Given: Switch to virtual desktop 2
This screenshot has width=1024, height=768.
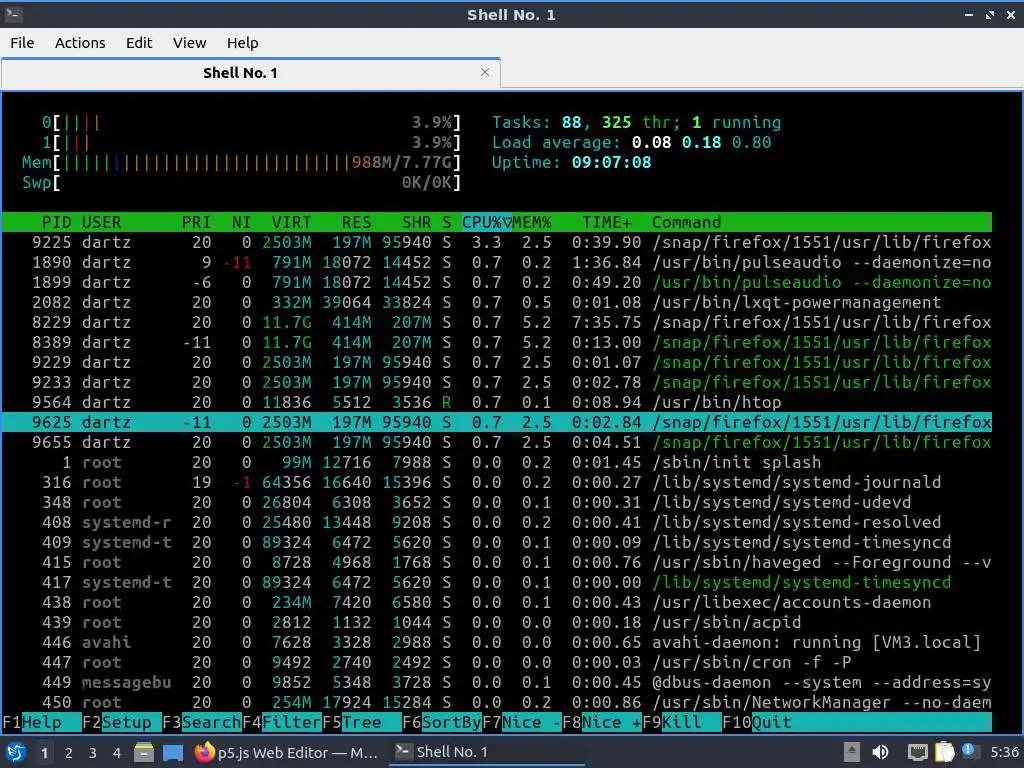Looking at the screenshot, I should pyautogui.click(x=69, y=752).
